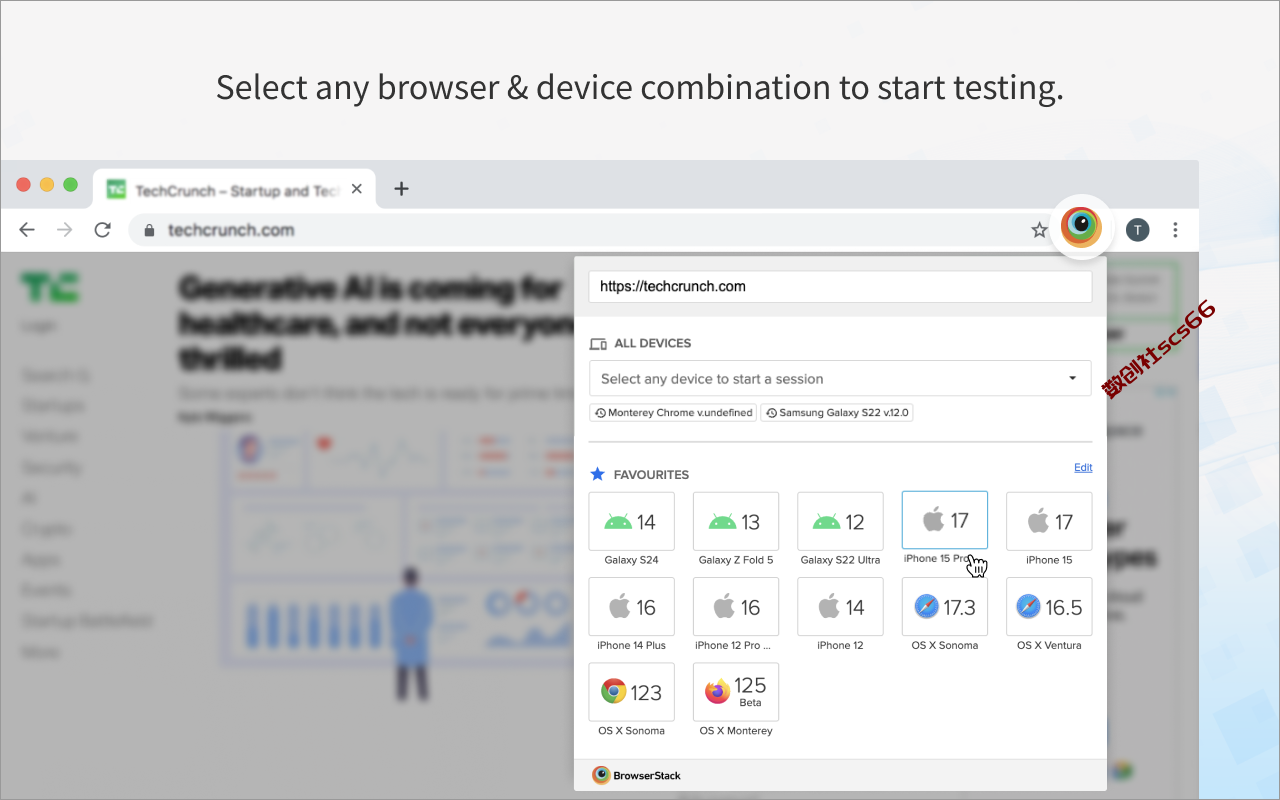The image size is (1280, 800).
Task: Open Chrome's three-dot menu
Action: click(1175, 230)
